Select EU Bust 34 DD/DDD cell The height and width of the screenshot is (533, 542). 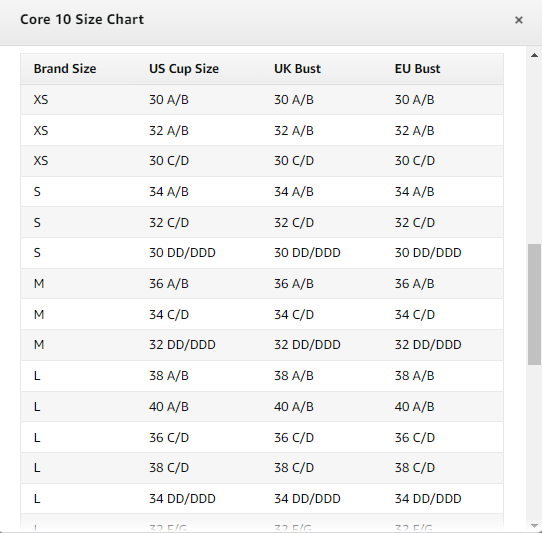[x=428, y=499]
